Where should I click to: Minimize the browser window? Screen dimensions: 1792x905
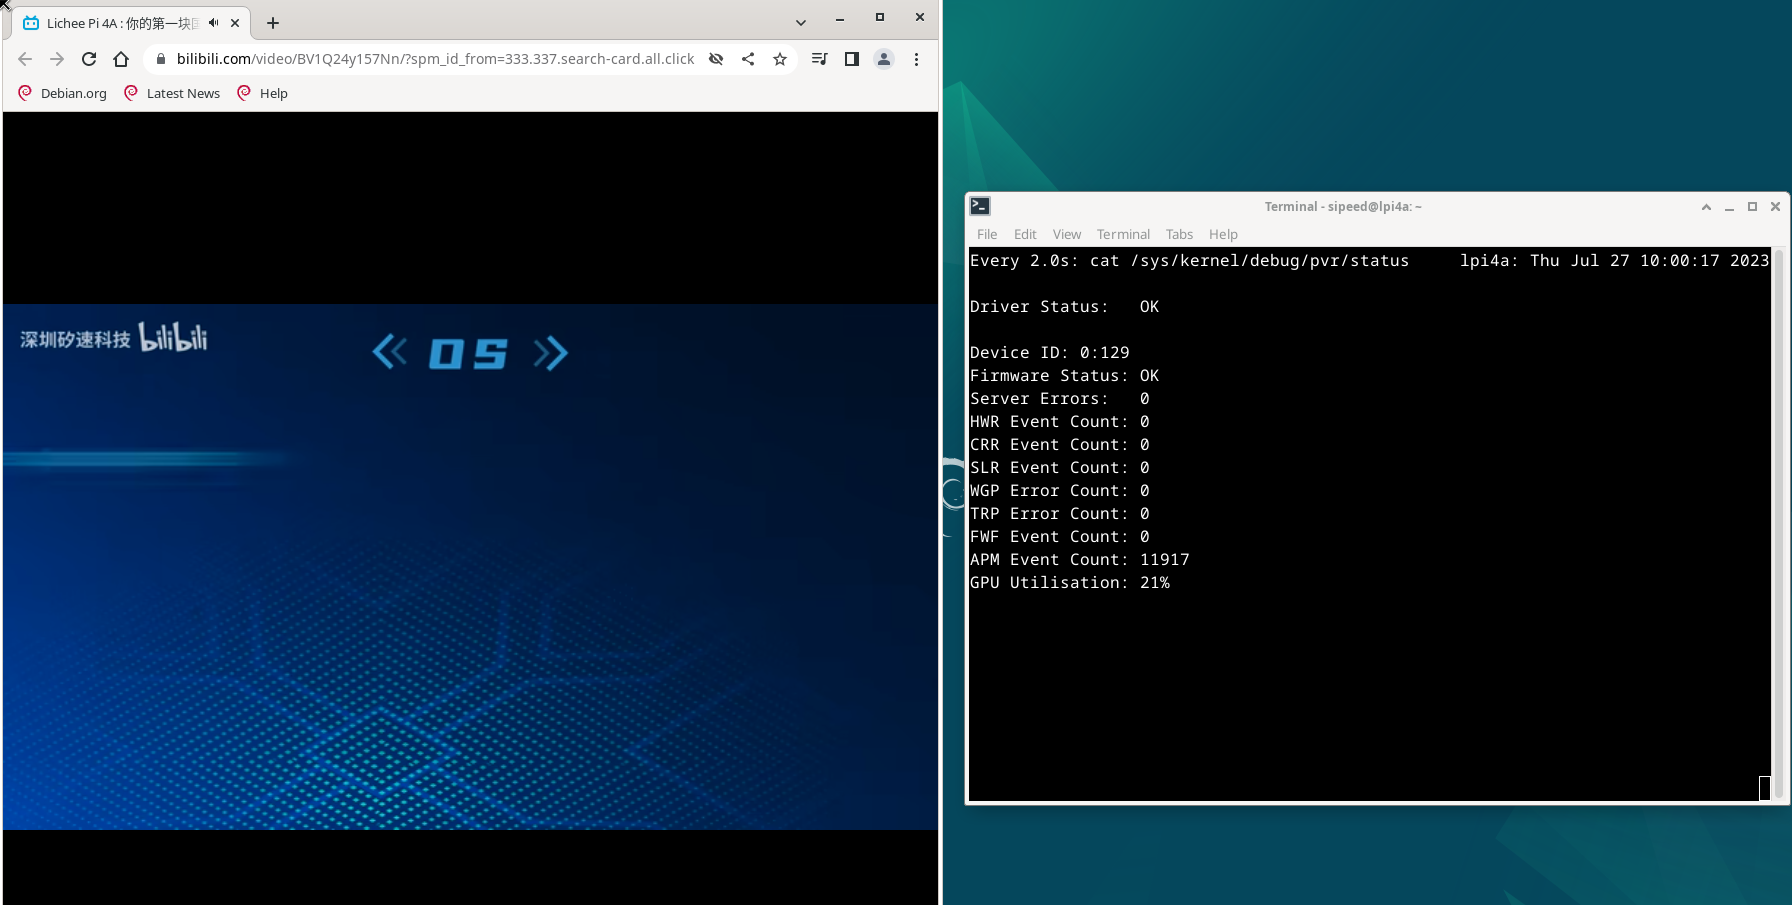pyautogui.click(x=840, y=18)
